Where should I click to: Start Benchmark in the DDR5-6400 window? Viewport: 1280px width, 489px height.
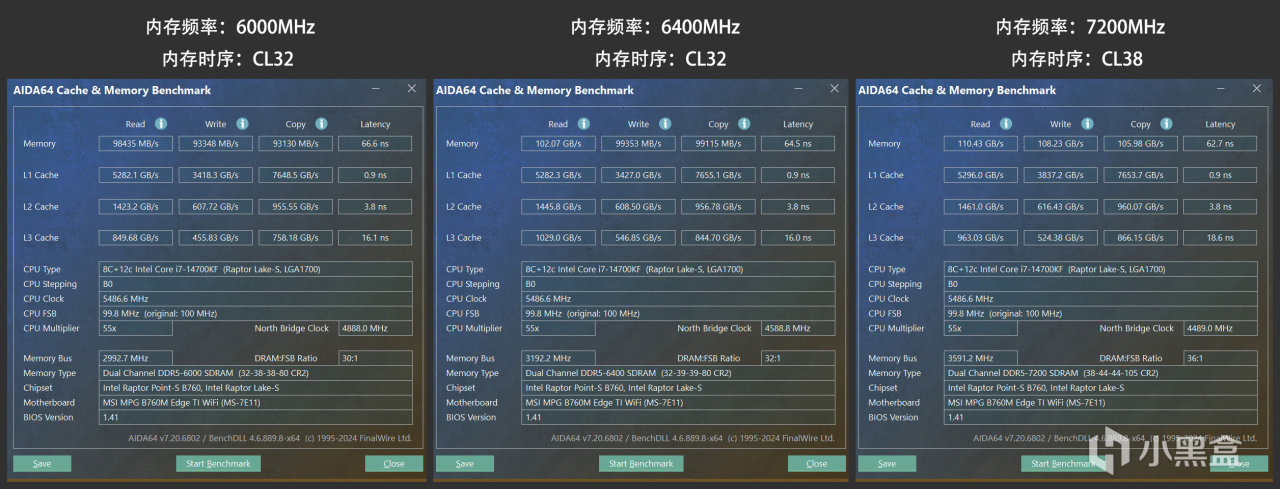point(642,464)
